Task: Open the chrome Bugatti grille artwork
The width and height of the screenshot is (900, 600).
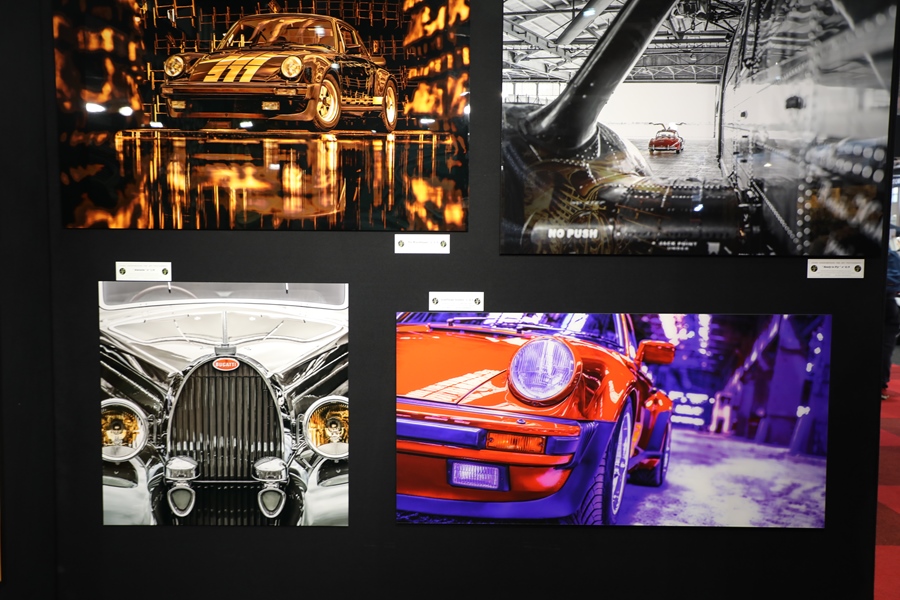Action: tap(224, 403)
